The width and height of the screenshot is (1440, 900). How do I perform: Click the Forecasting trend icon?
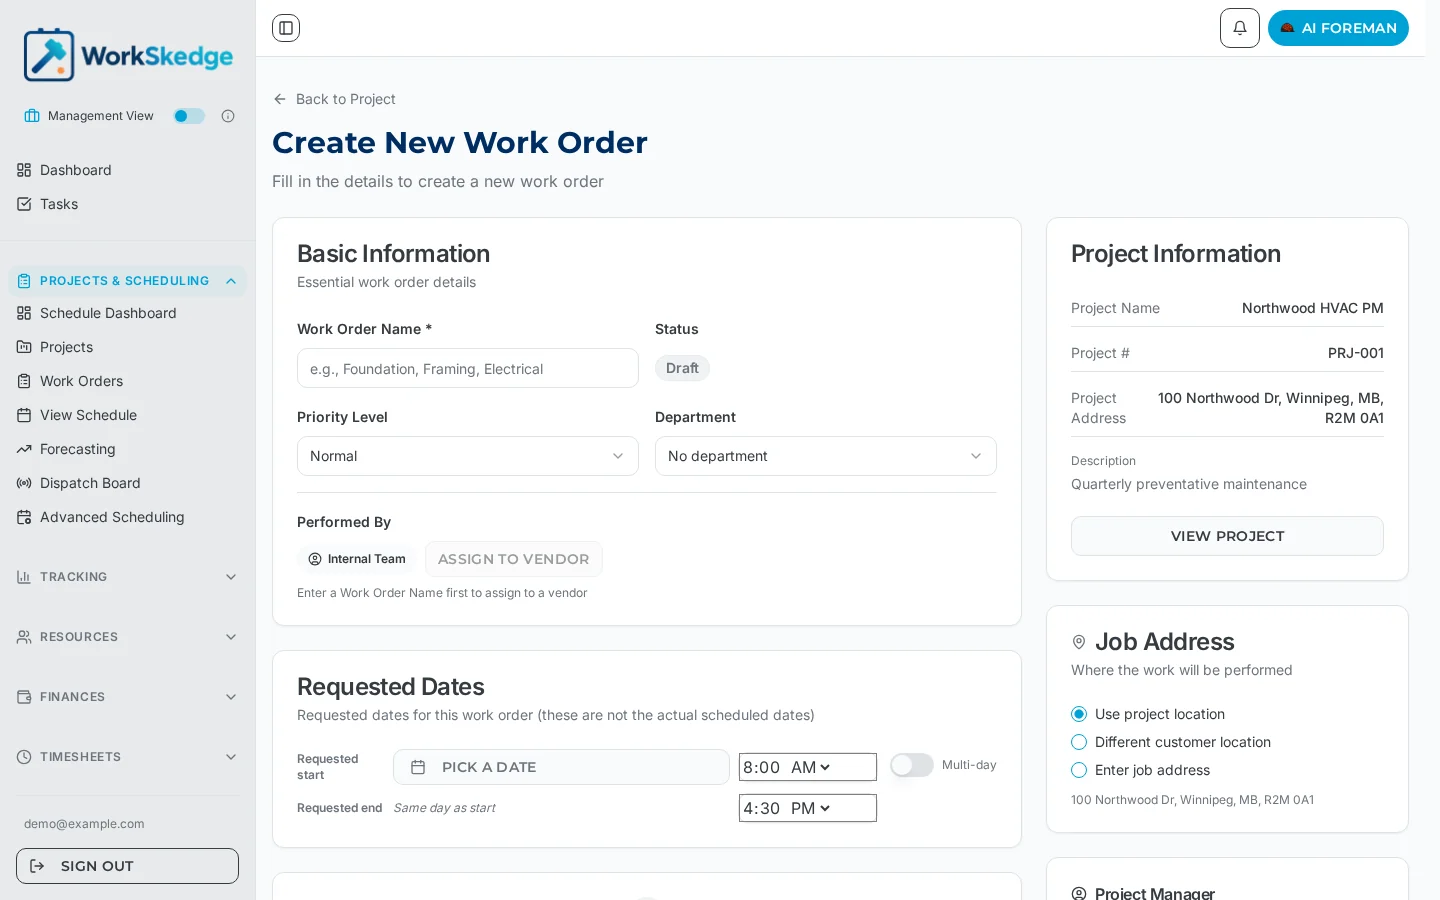pos(24,449)
